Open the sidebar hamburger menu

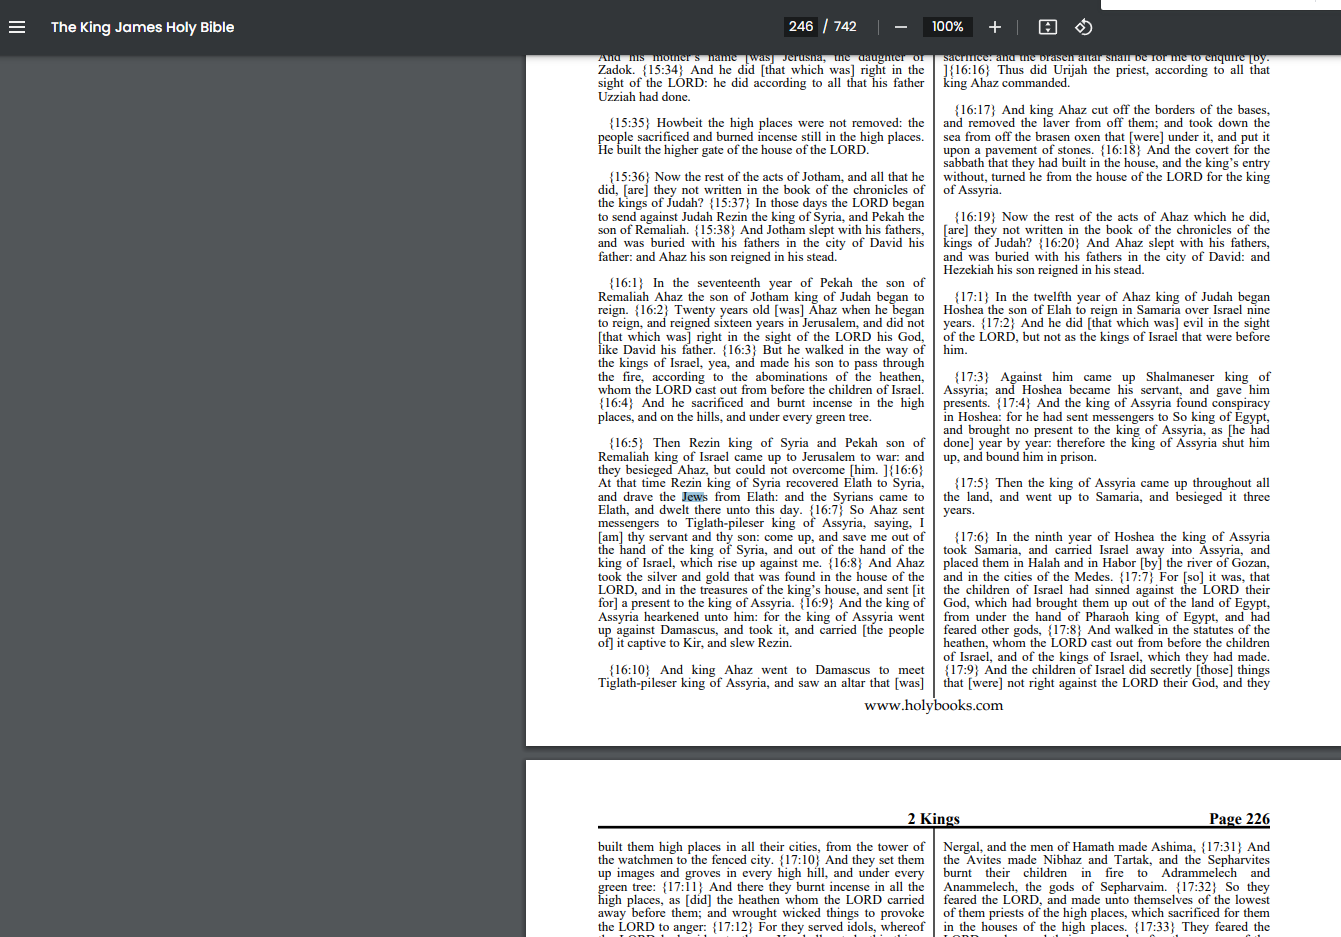coord(17,27)
